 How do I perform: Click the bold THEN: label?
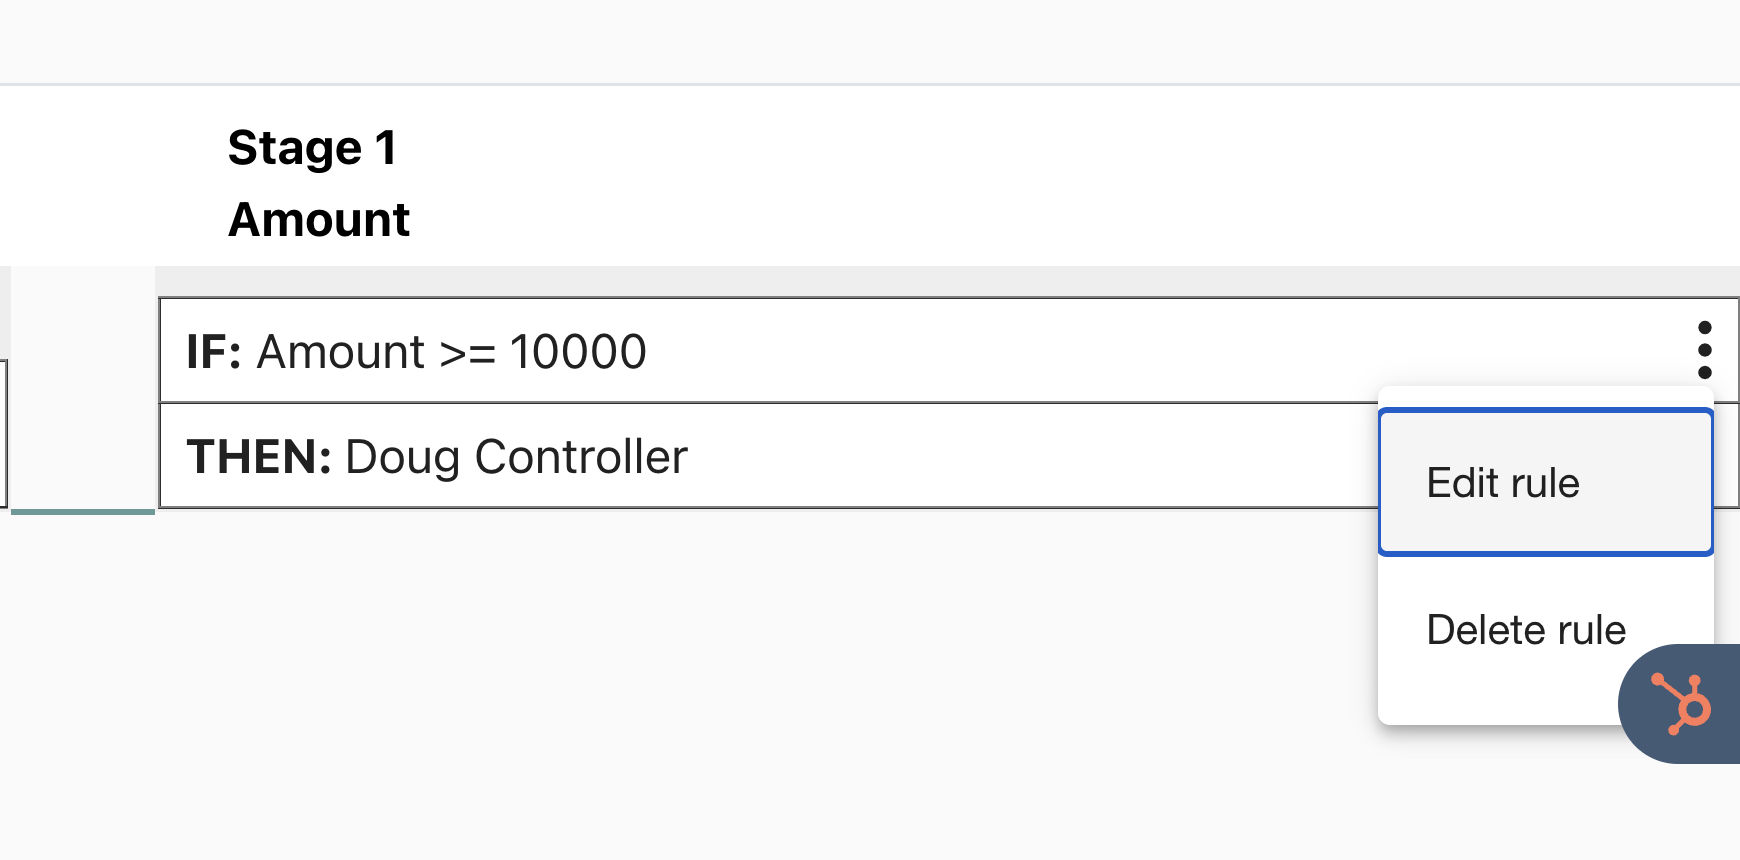tap(259, 457)
